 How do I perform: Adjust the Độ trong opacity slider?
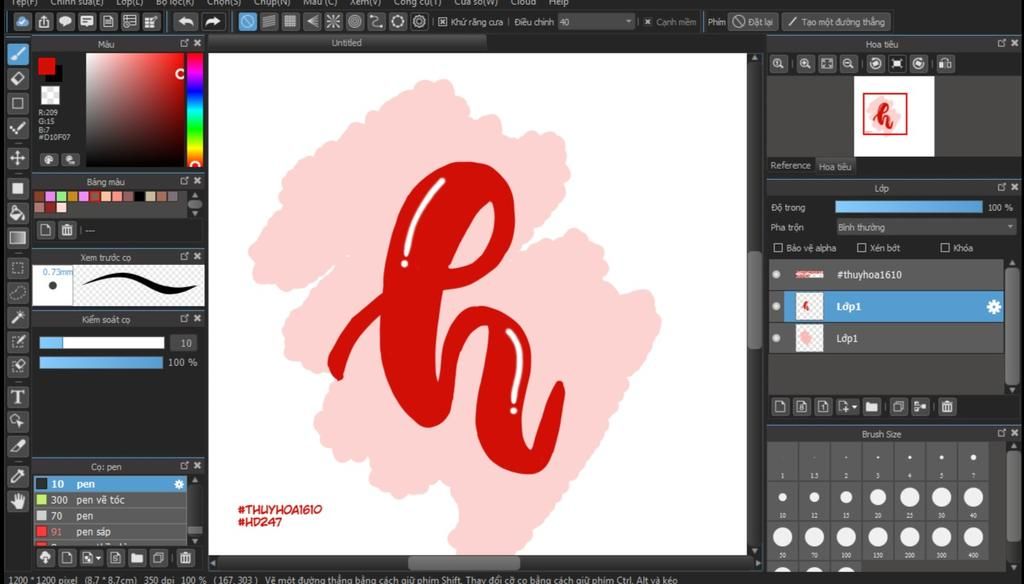point(908,207)
